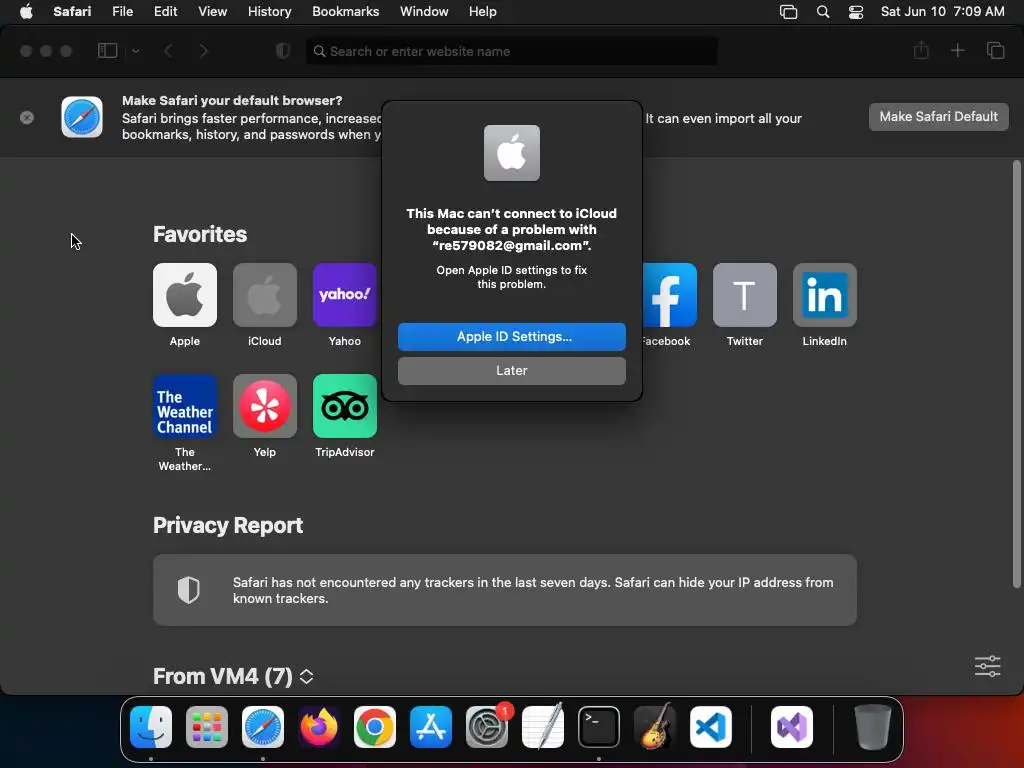Click the Favorites section heading

click(x=200, y=234)
